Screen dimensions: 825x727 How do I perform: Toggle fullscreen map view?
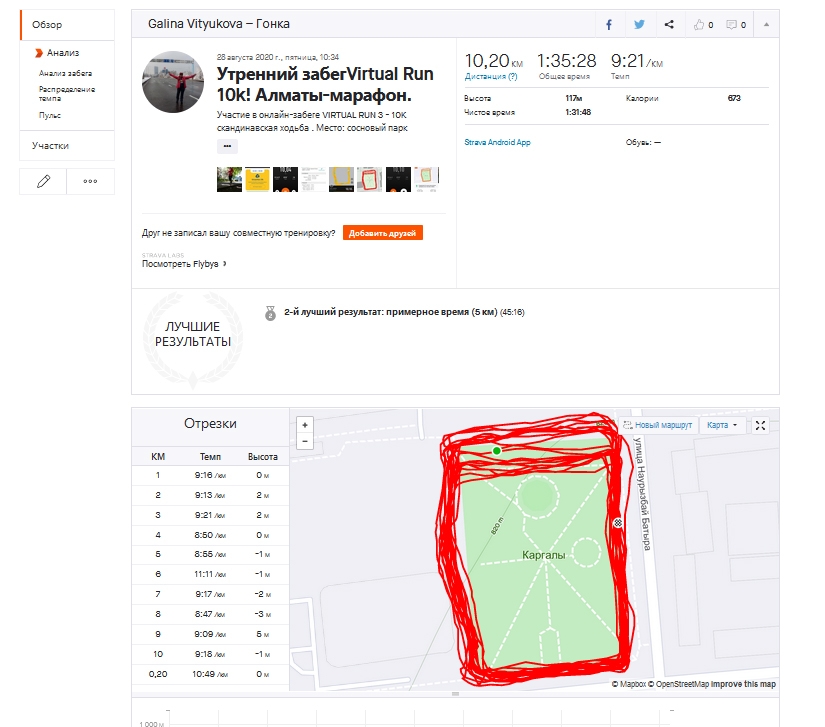[761, 425]
